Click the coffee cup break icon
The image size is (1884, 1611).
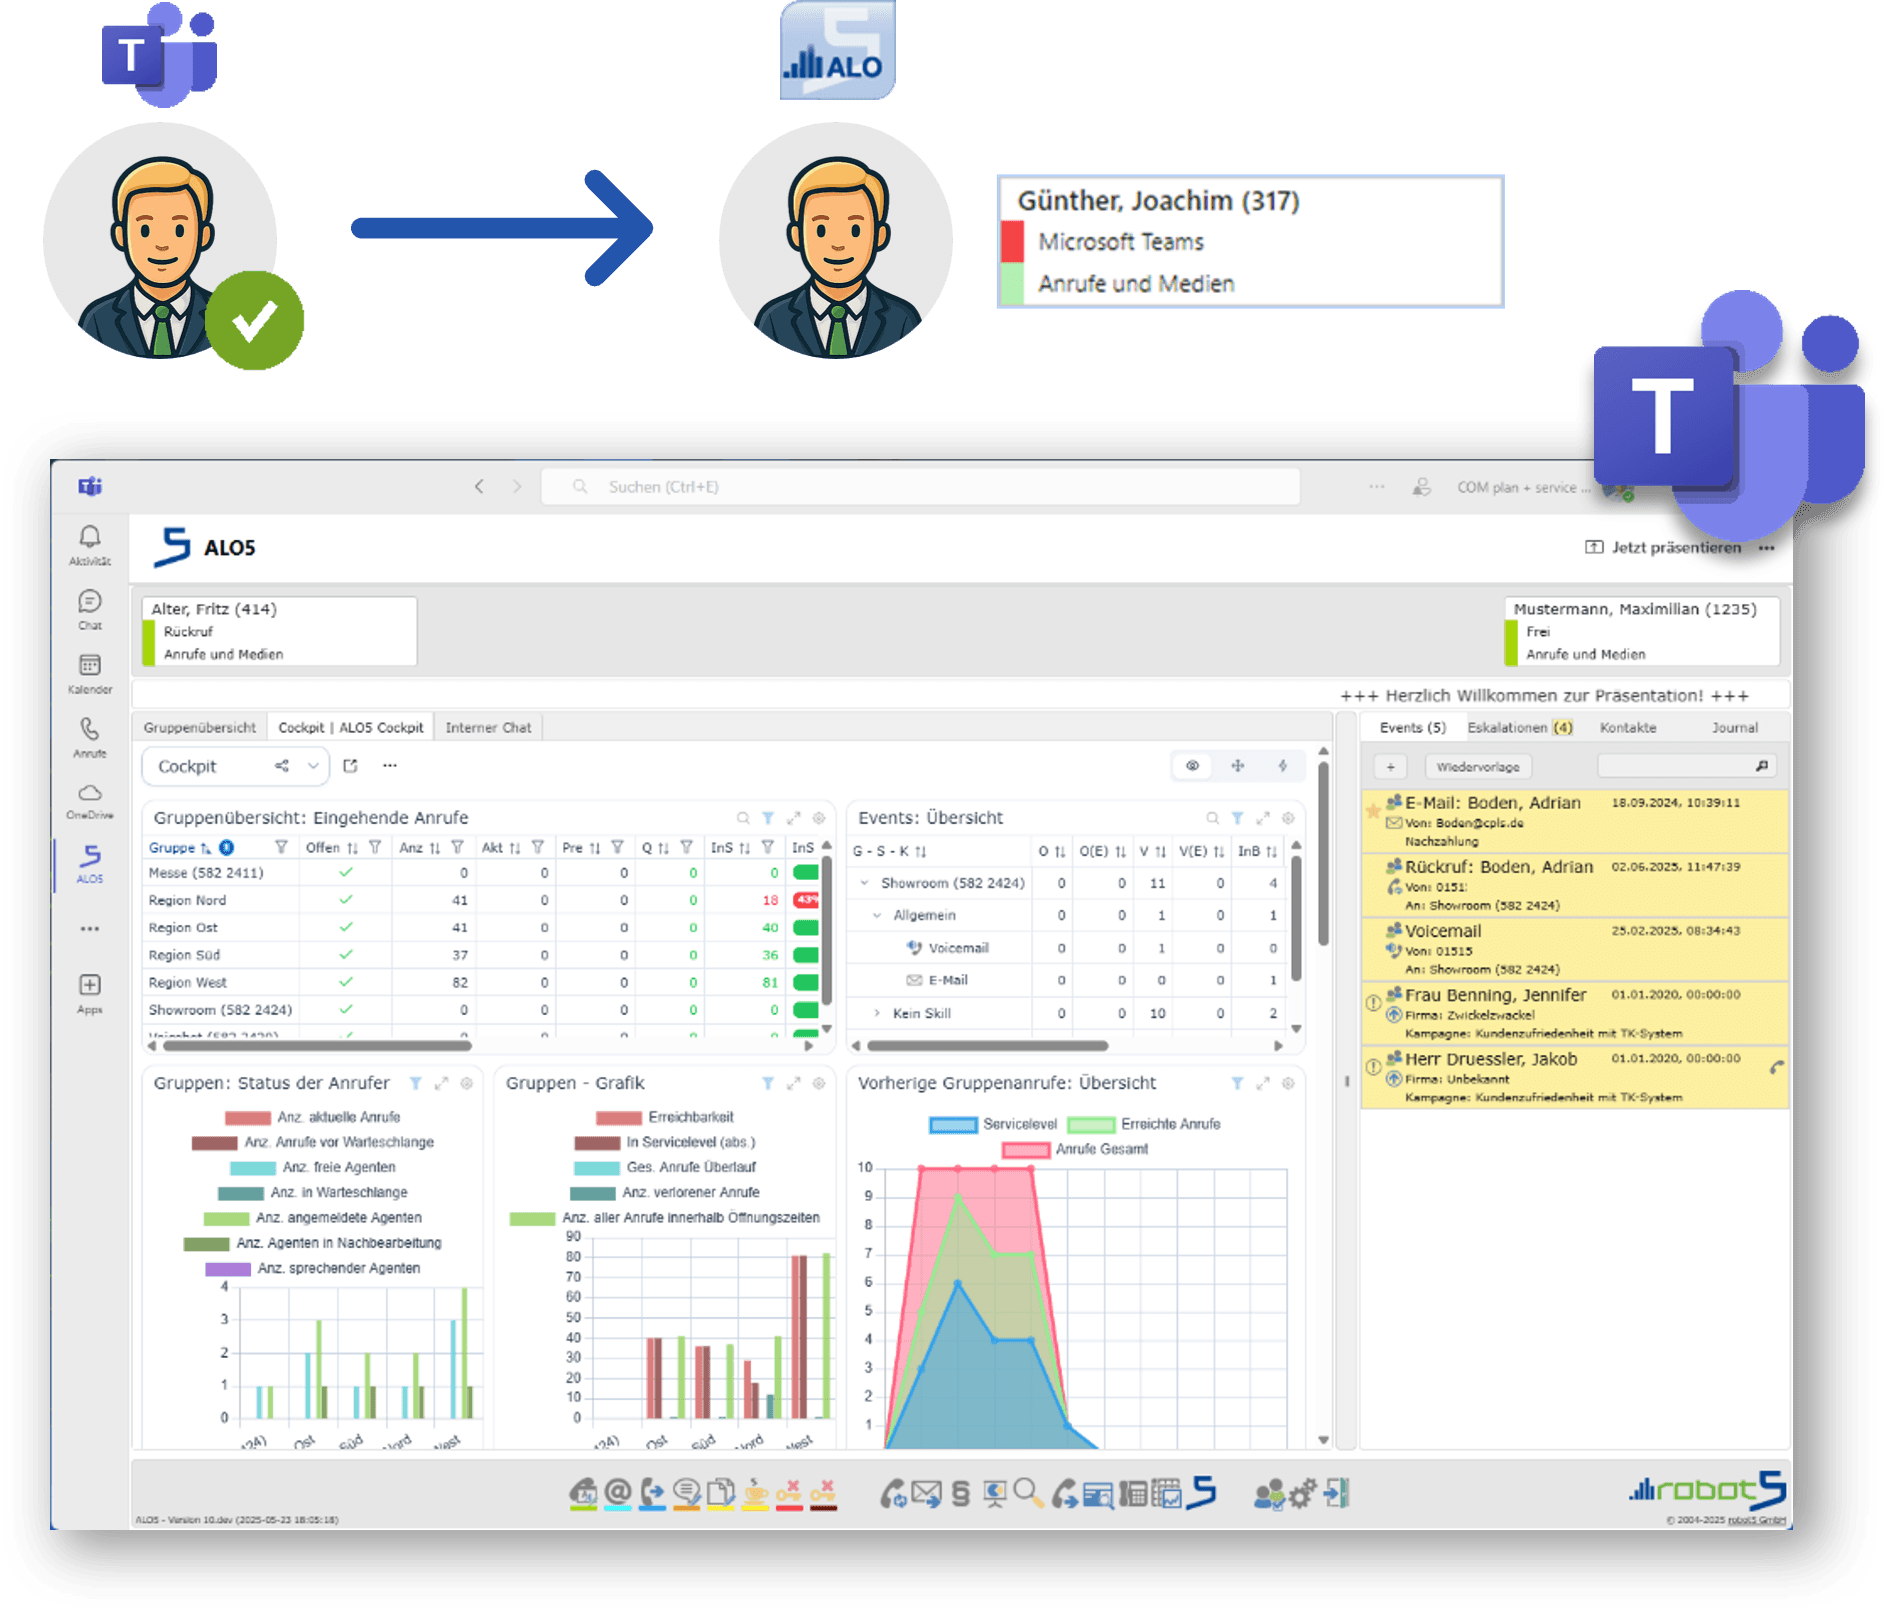tap(756, 1493)
